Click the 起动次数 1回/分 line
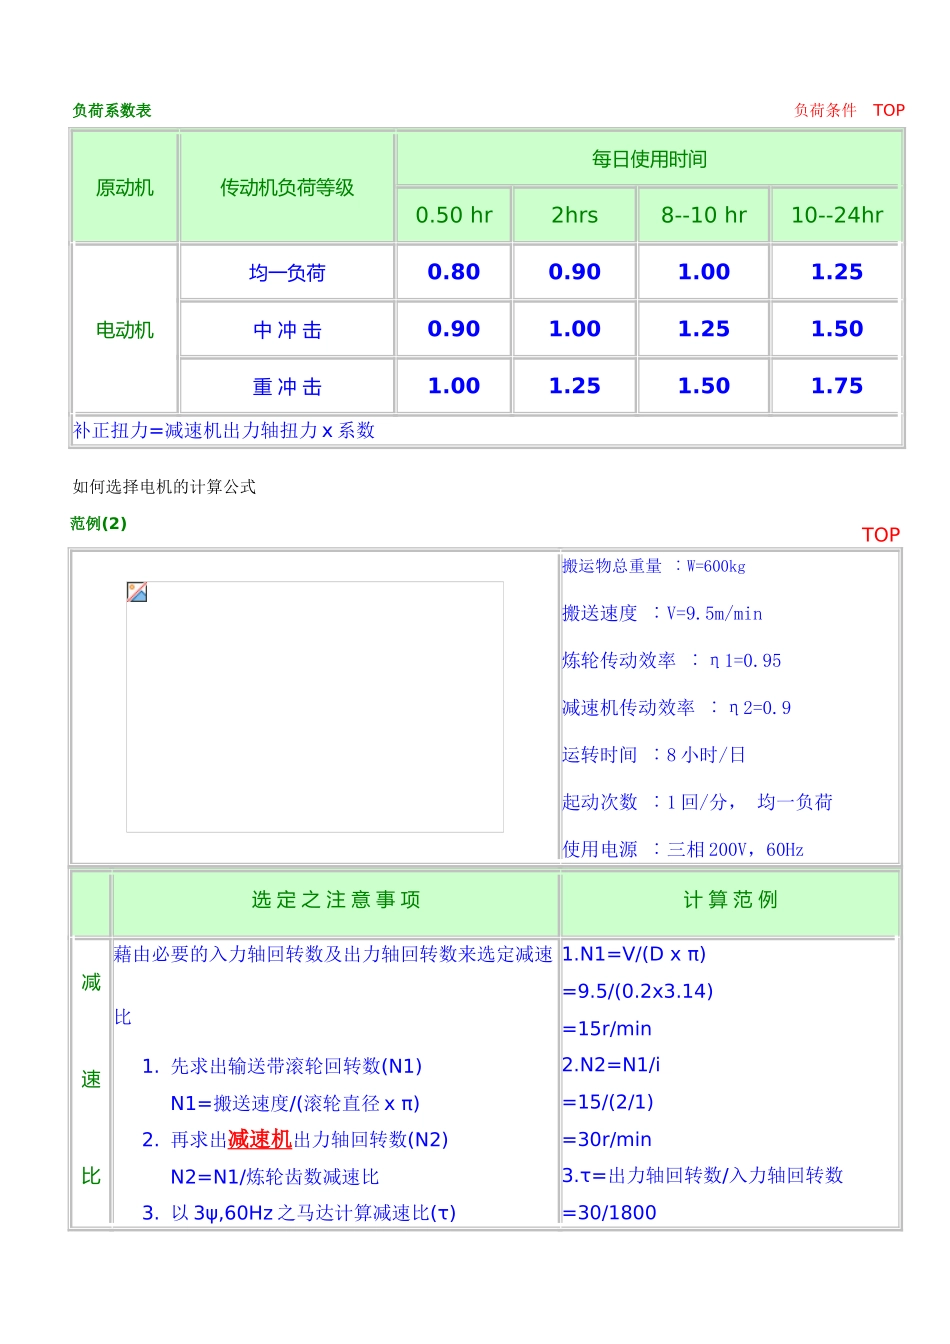 (x=697, y=801)
